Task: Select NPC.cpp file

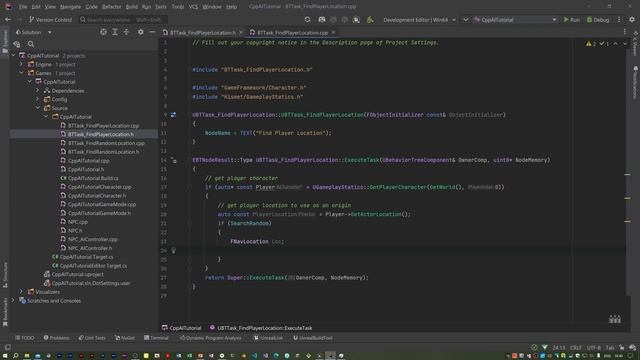Action: pyautogui.click(x=78, y=222)
